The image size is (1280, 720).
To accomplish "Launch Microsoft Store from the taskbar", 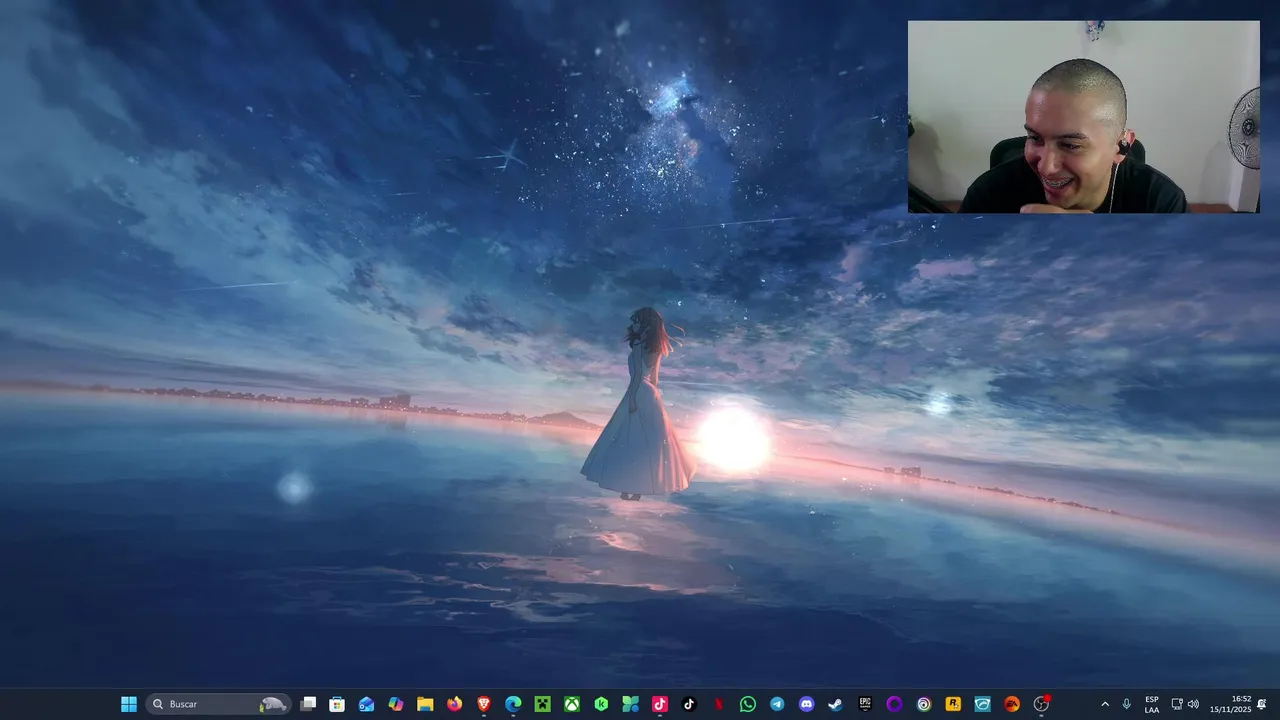I will [x=337, y=704].
